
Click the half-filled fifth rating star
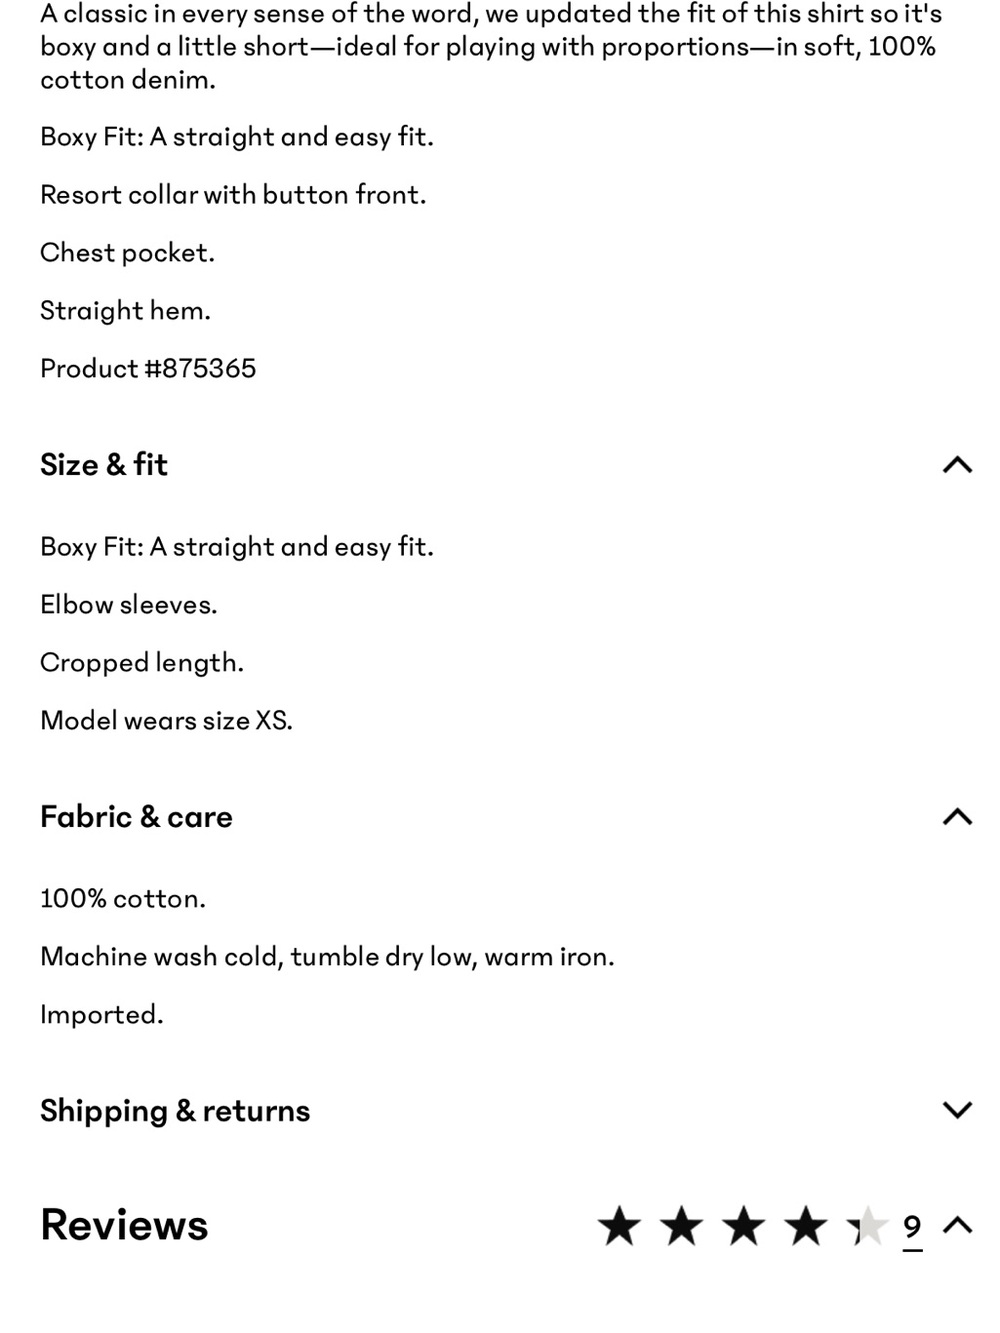point(867,1226)
